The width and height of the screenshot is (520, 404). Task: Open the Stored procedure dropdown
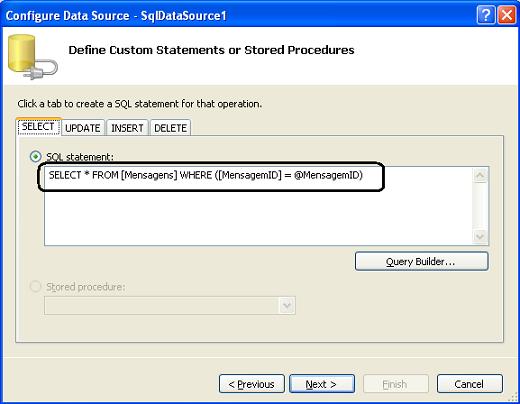[287, 305]
